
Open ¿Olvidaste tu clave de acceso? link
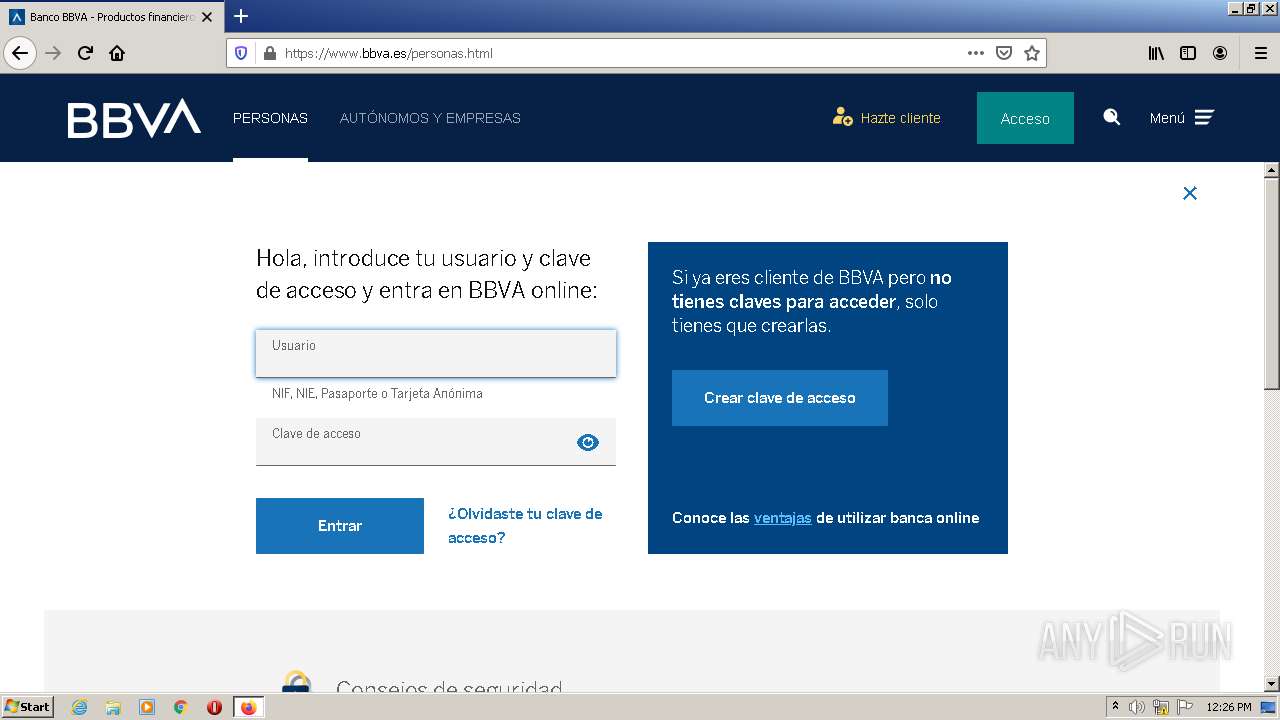click(x=525, y=526)
